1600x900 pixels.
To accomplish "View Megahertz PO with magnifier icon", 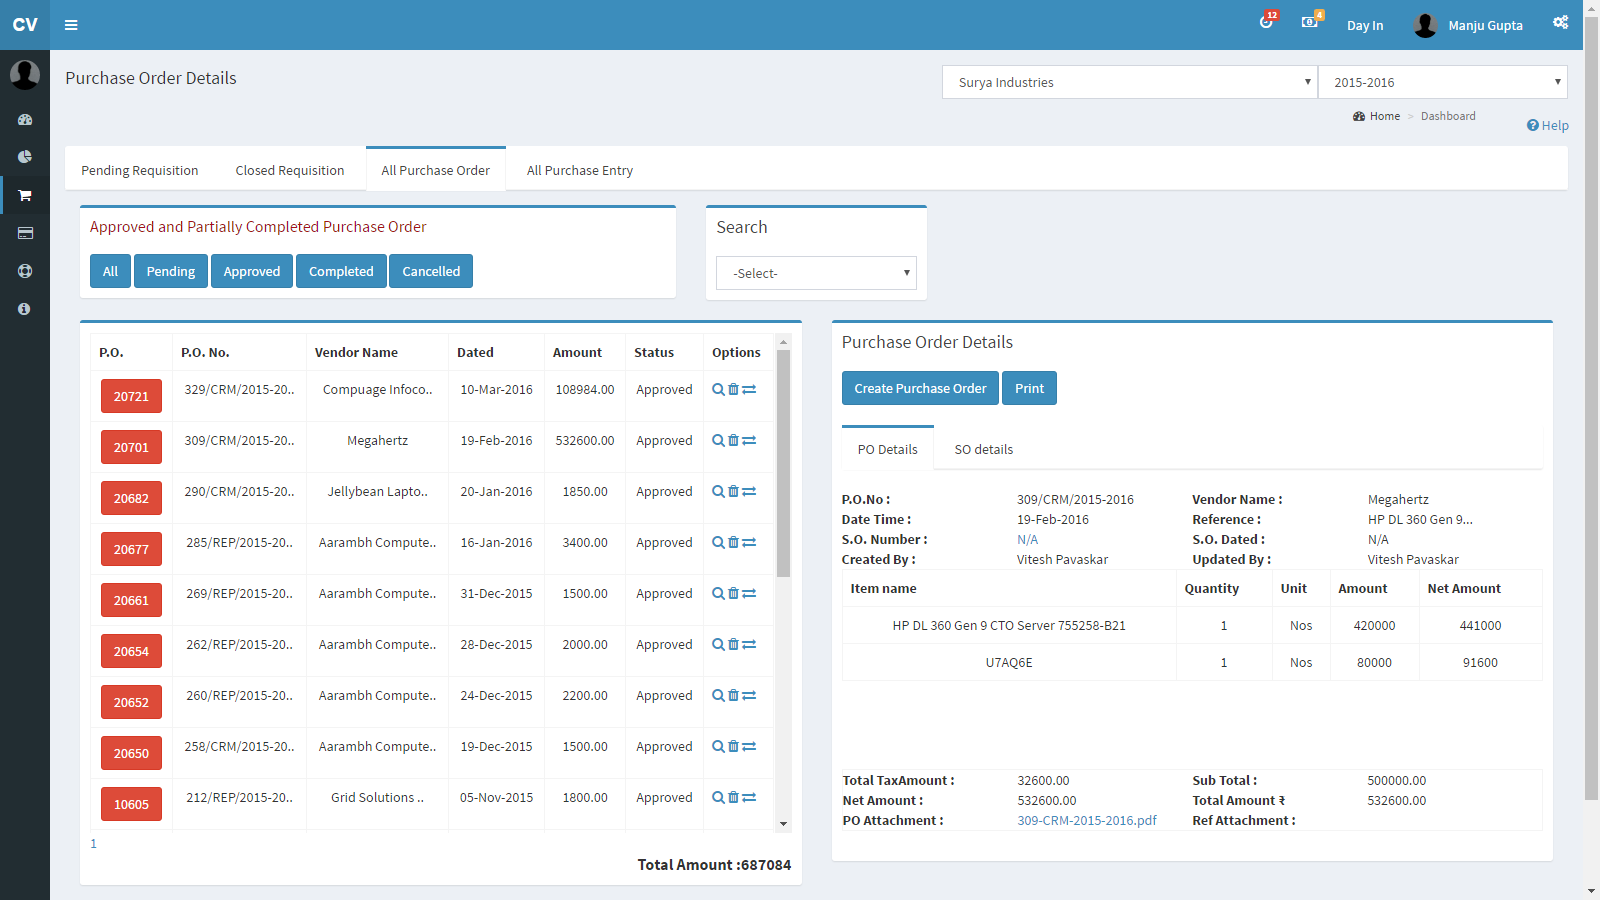I will coord(718,440).
